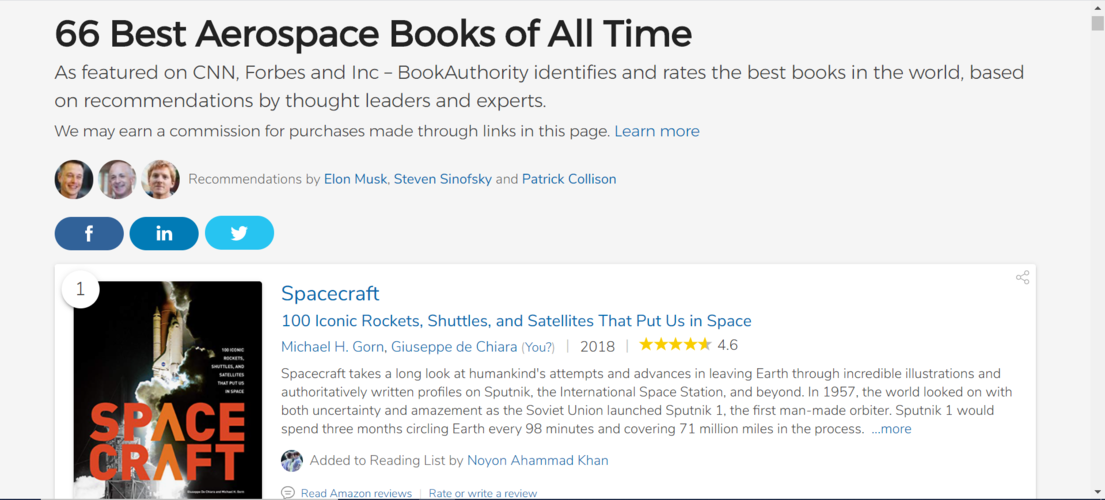Click the speech bubble reviews icon
The image size is (1105, 500).
288,493
